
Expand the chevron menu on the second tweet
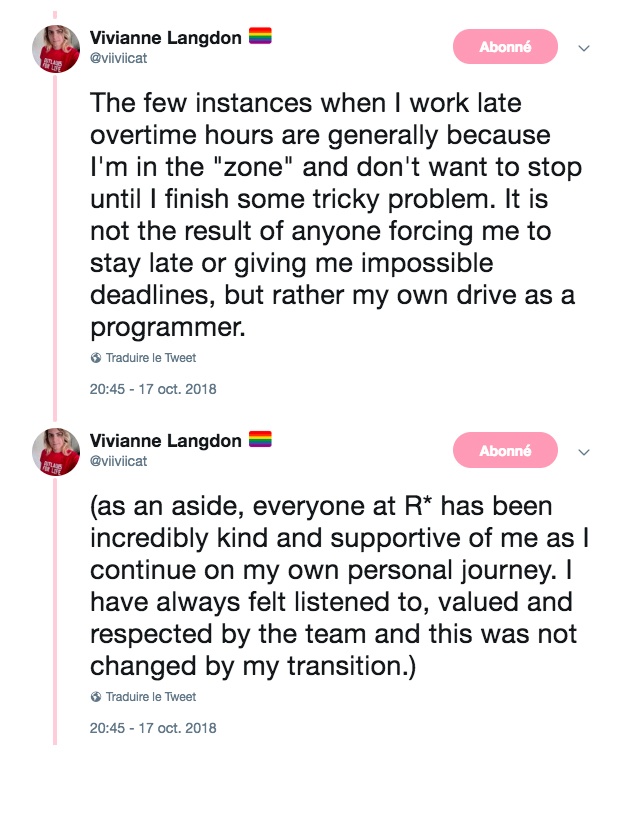point(585,452)
